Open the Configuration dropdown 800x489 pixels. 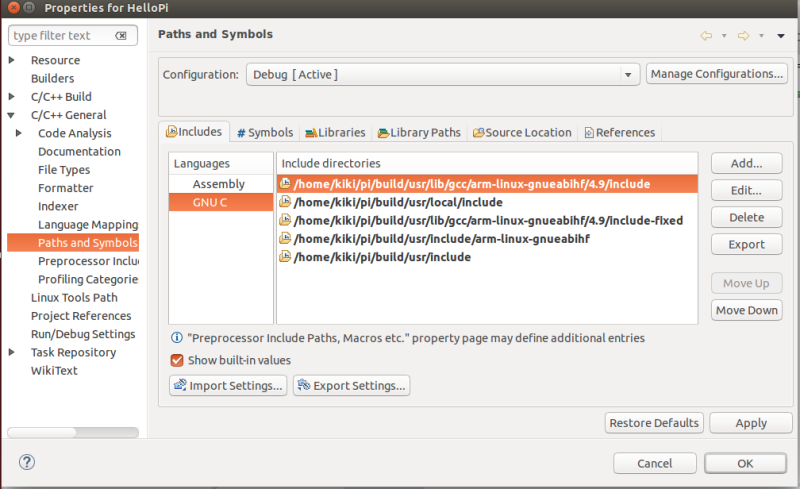tap(443, 75)
